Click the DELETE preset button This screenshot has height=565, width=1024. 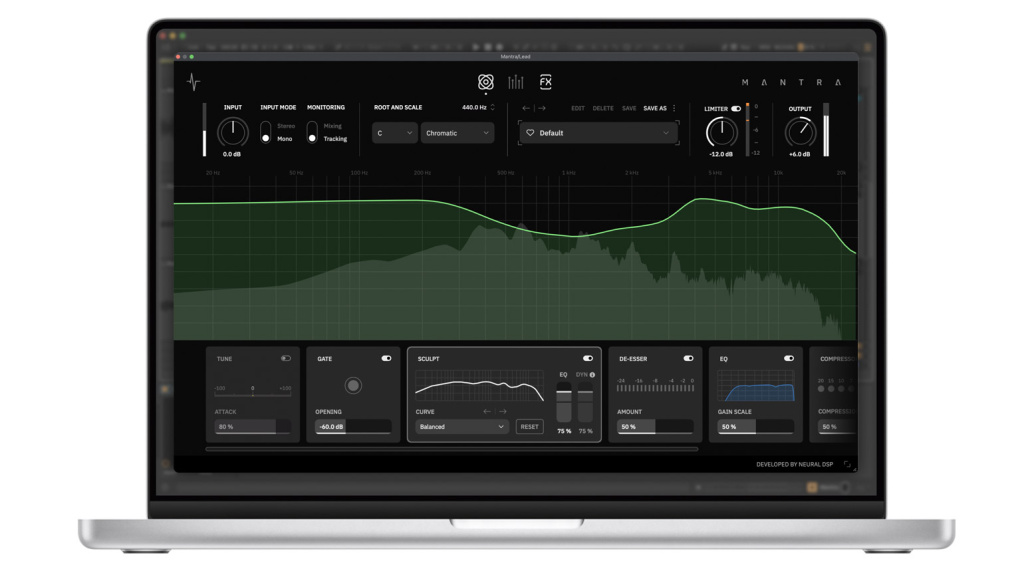coord(603,108)
